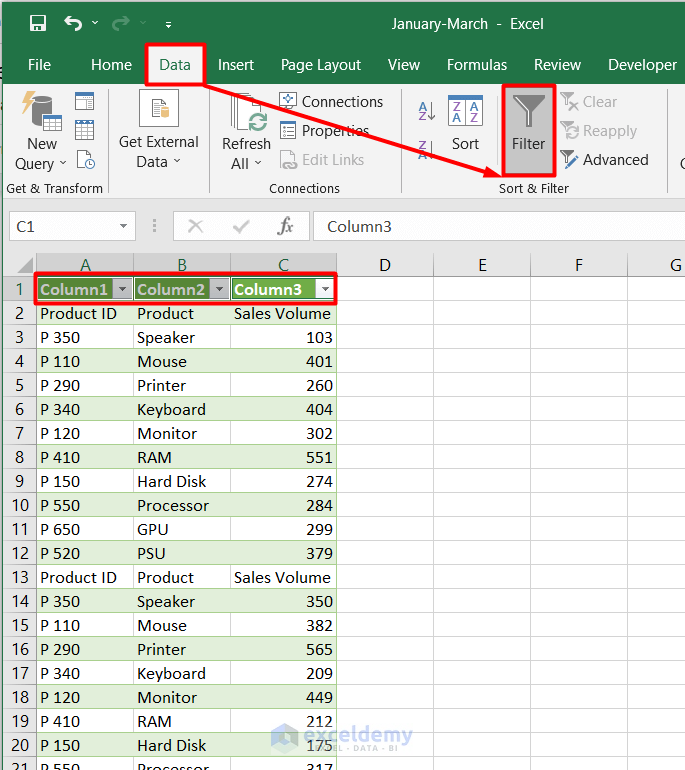Viewport: 685px width, 770px height.
Task: Click the Save icon in title bar
Action: pos(38,23)
